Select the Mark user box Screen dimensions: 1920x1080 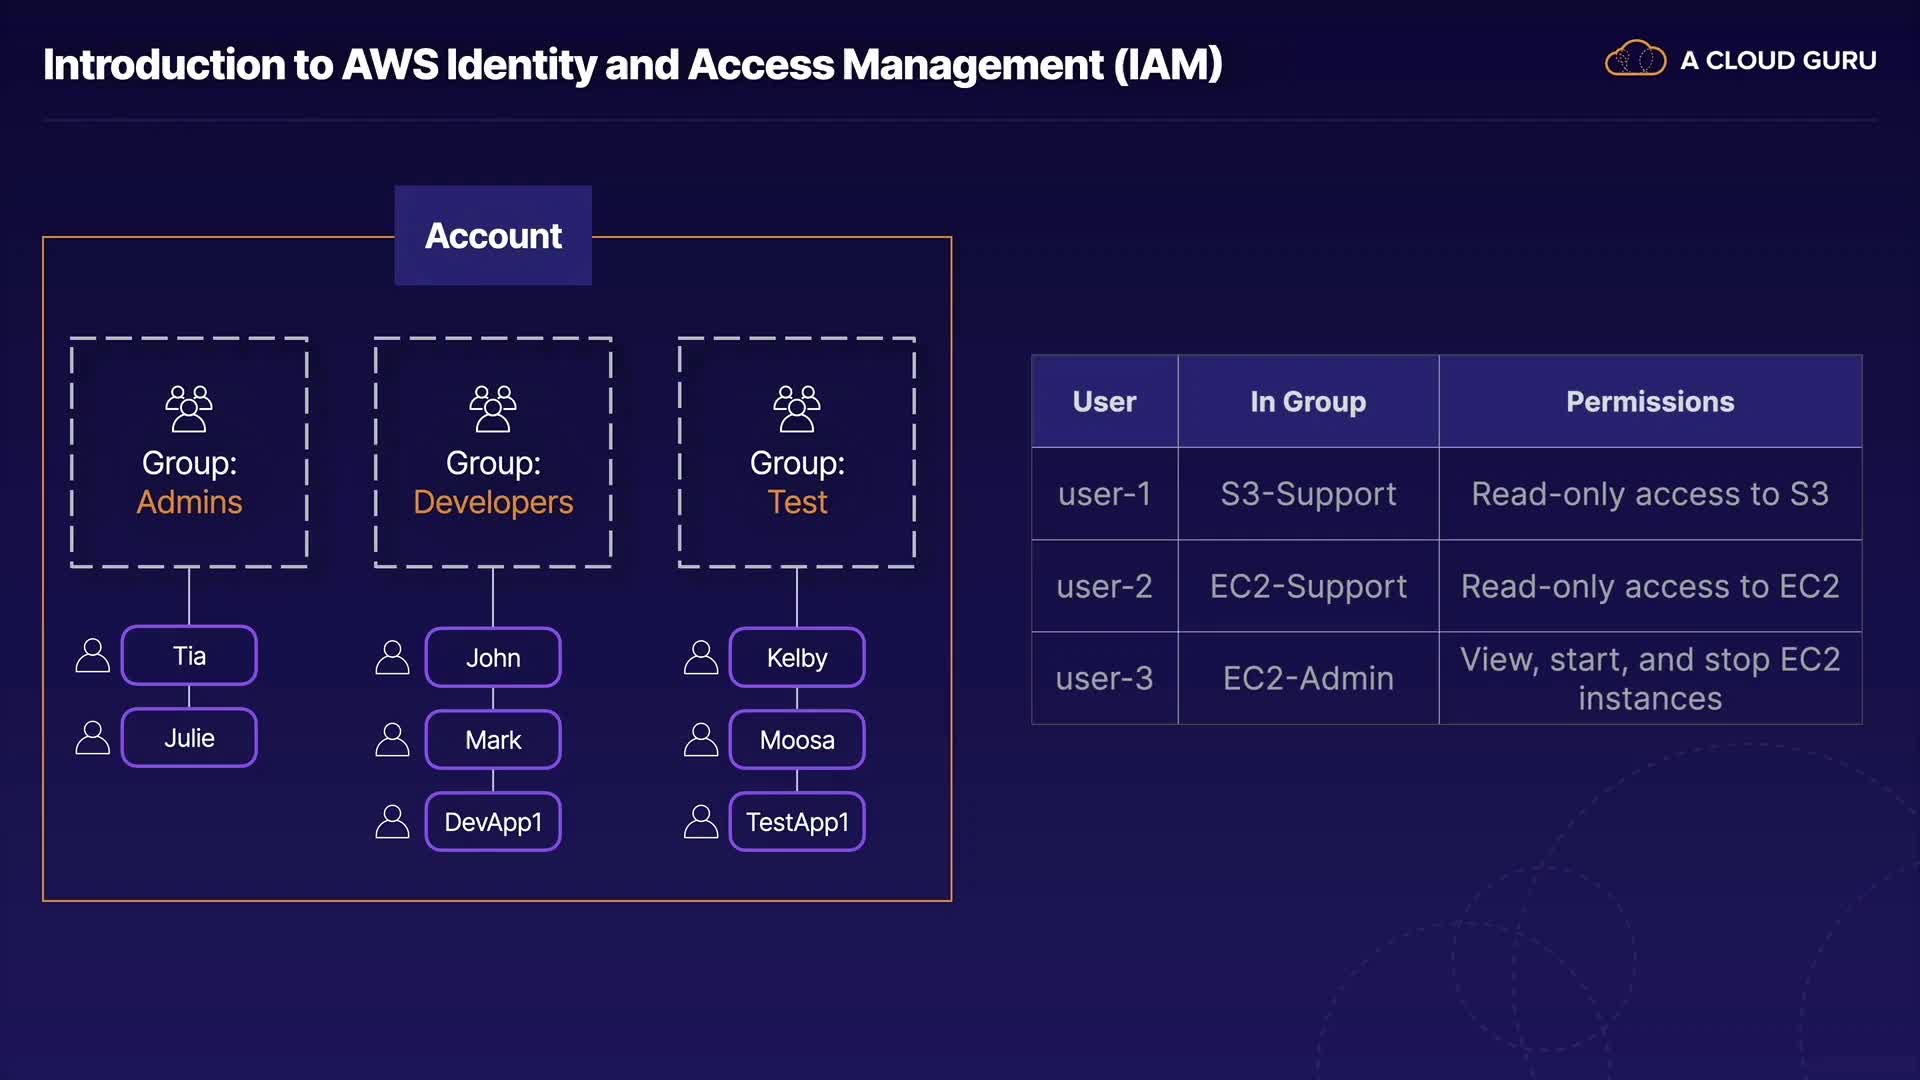click(x=493, y=740)
